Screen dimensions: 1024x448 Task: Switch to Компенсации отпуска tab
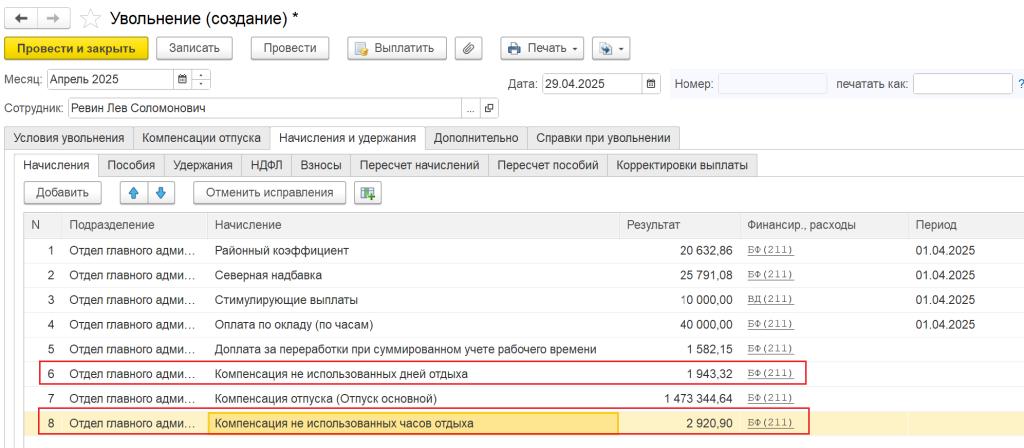pyautogui.click(x=202, y=138)
